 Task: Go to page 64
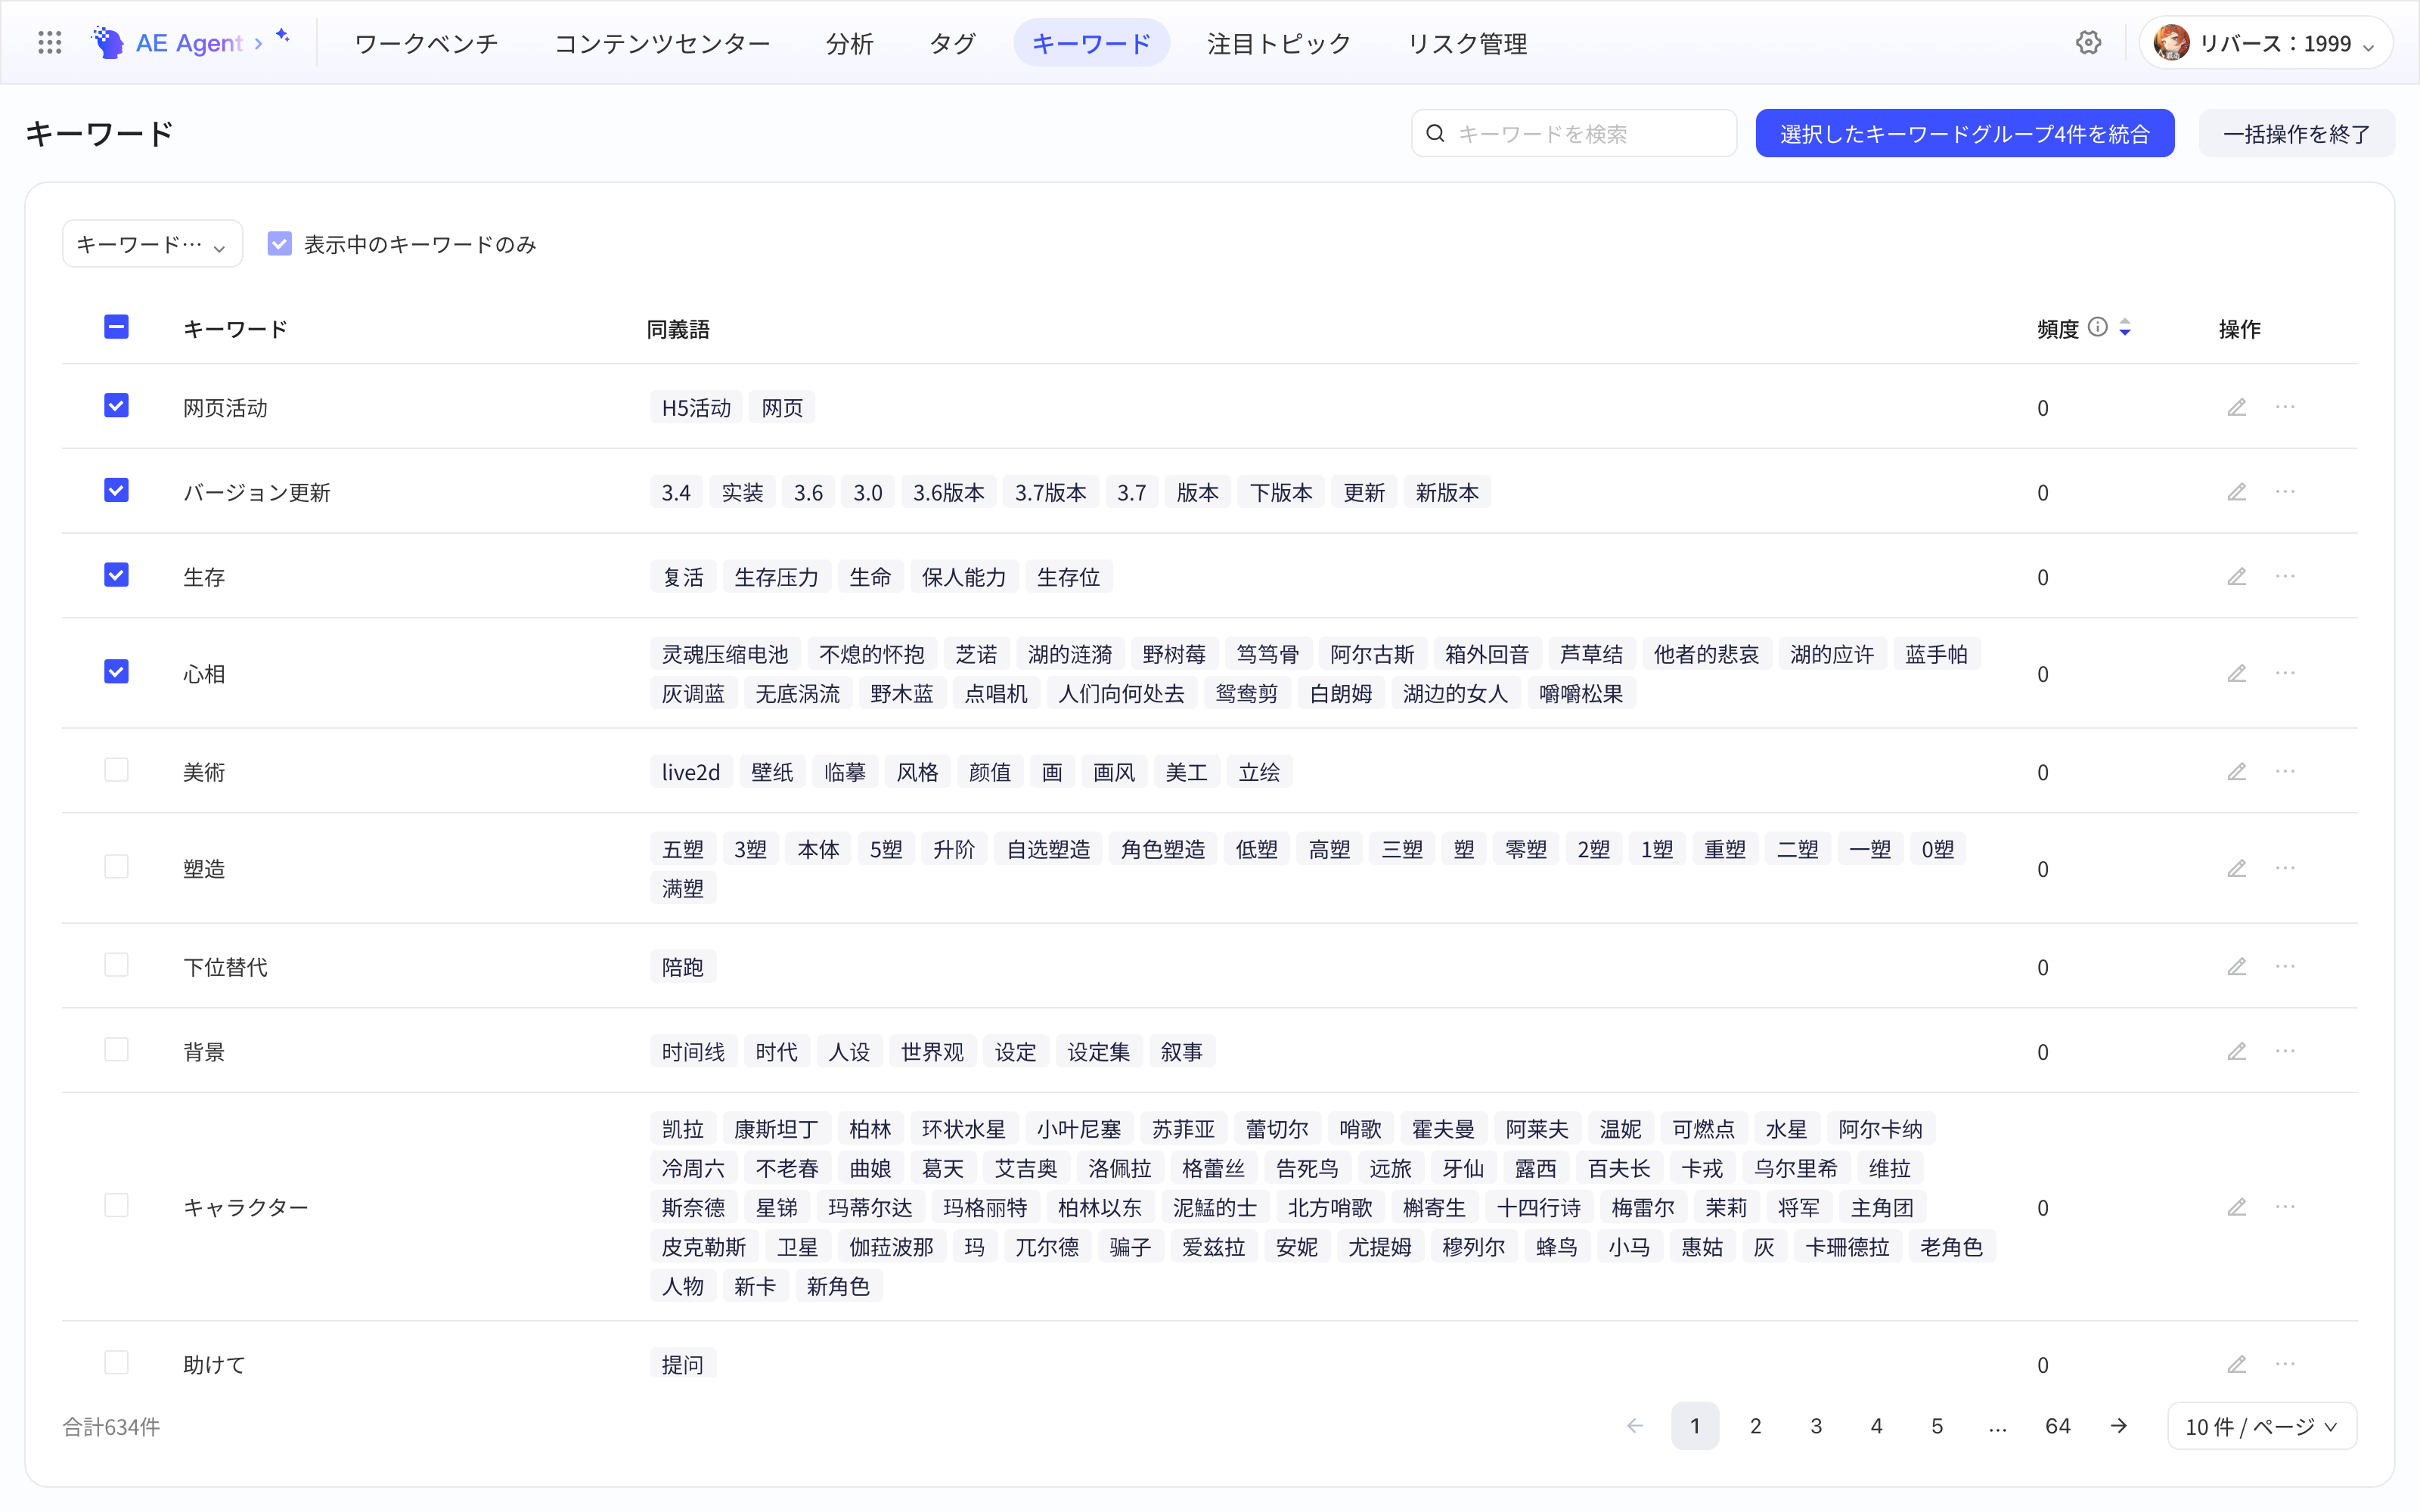(x=2057, y=1426)
